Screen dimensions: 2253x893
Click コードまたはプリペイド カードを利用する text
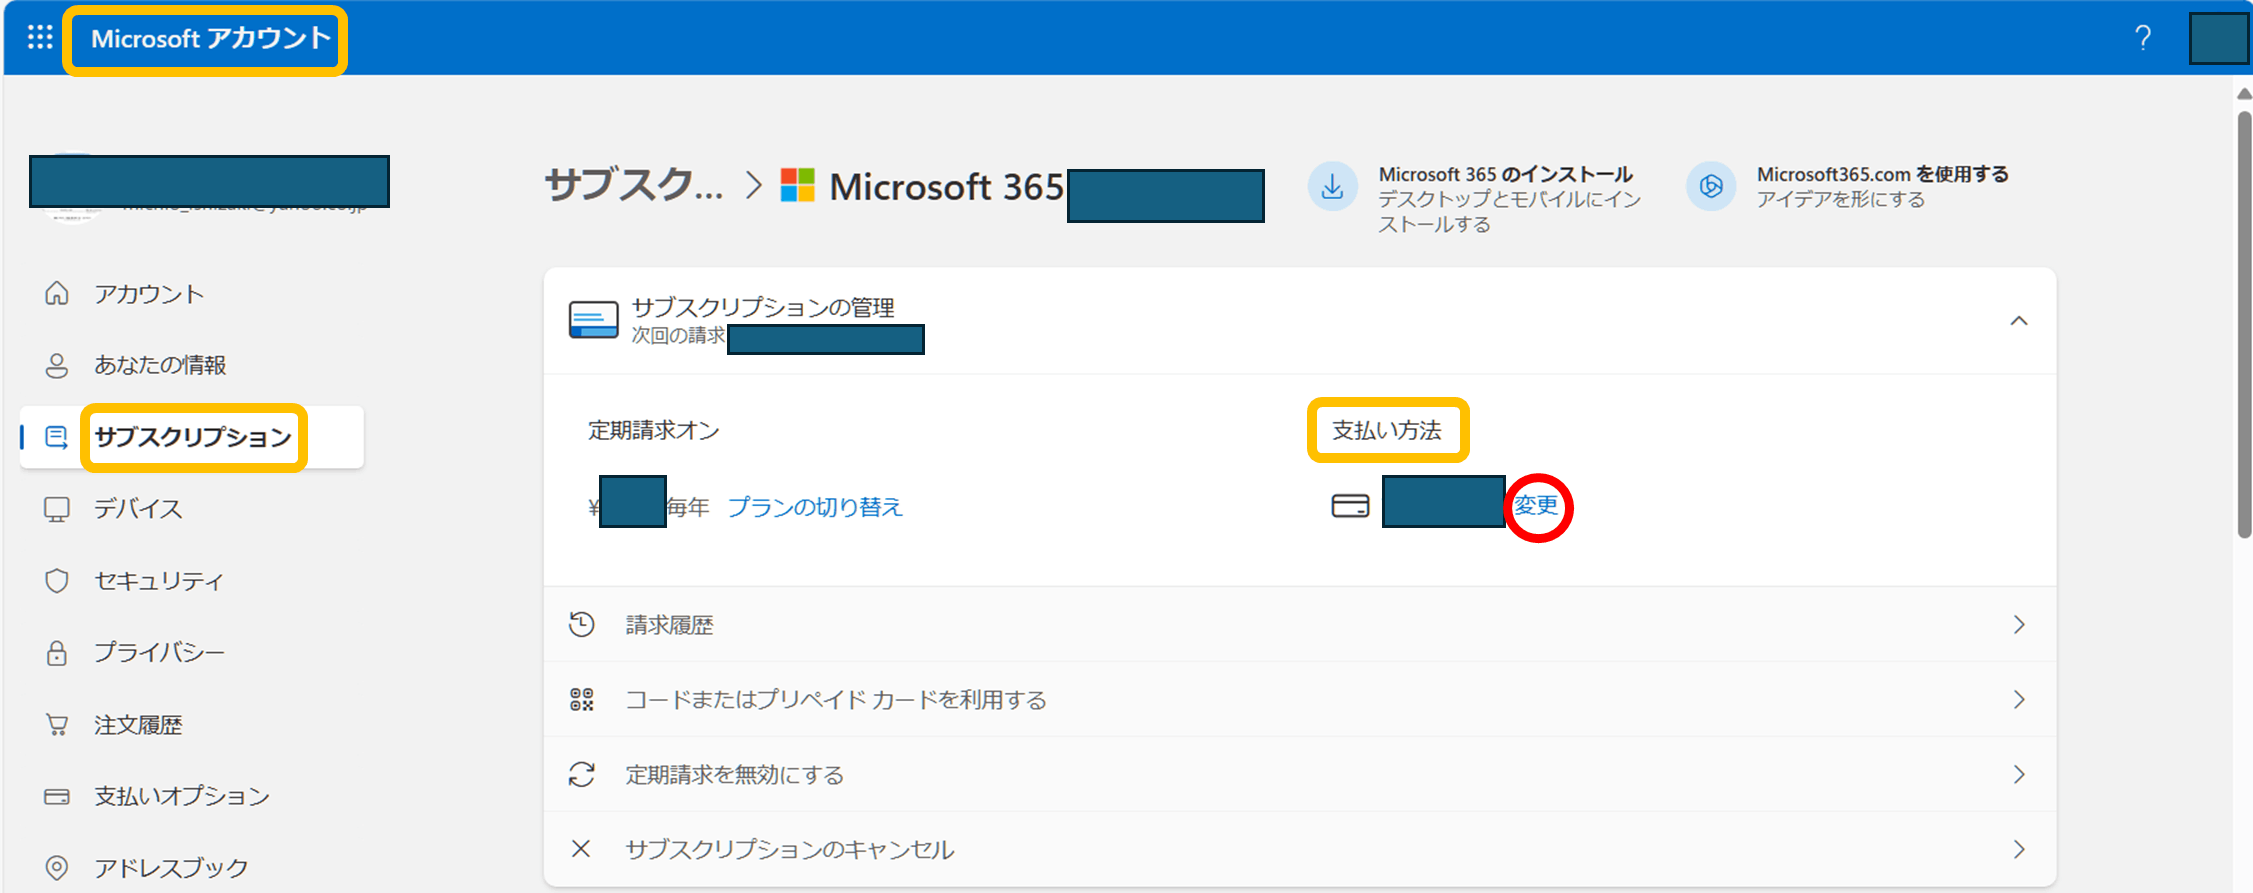tap(836, 700)
